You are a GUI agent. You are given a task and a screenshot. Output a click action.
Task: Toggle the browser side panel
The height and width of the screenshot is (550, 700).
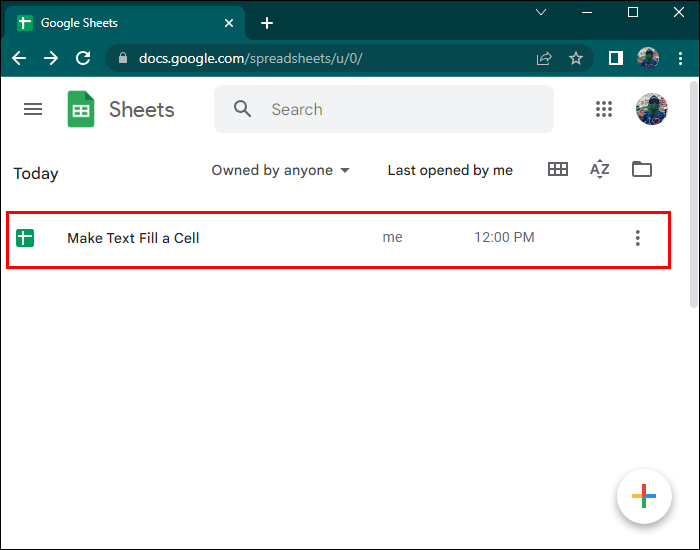pyautogui.click(x=616, y=58)
